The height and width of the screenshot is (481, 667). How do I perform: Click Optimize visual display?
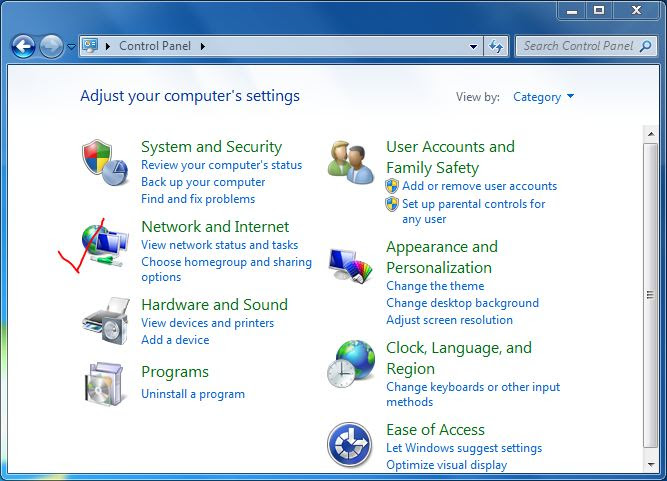coord(446,465)
